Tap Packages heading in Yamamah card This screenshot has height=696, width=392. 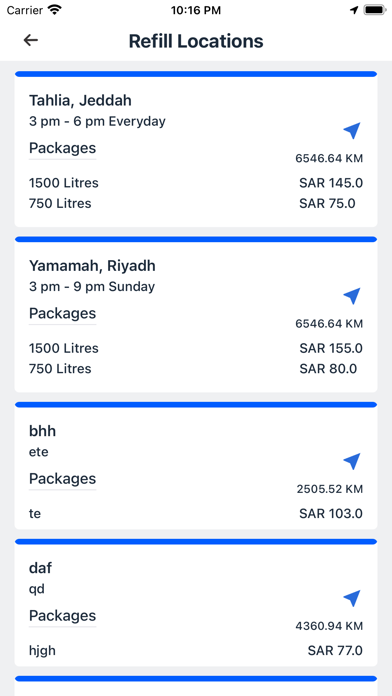(63, 313)
